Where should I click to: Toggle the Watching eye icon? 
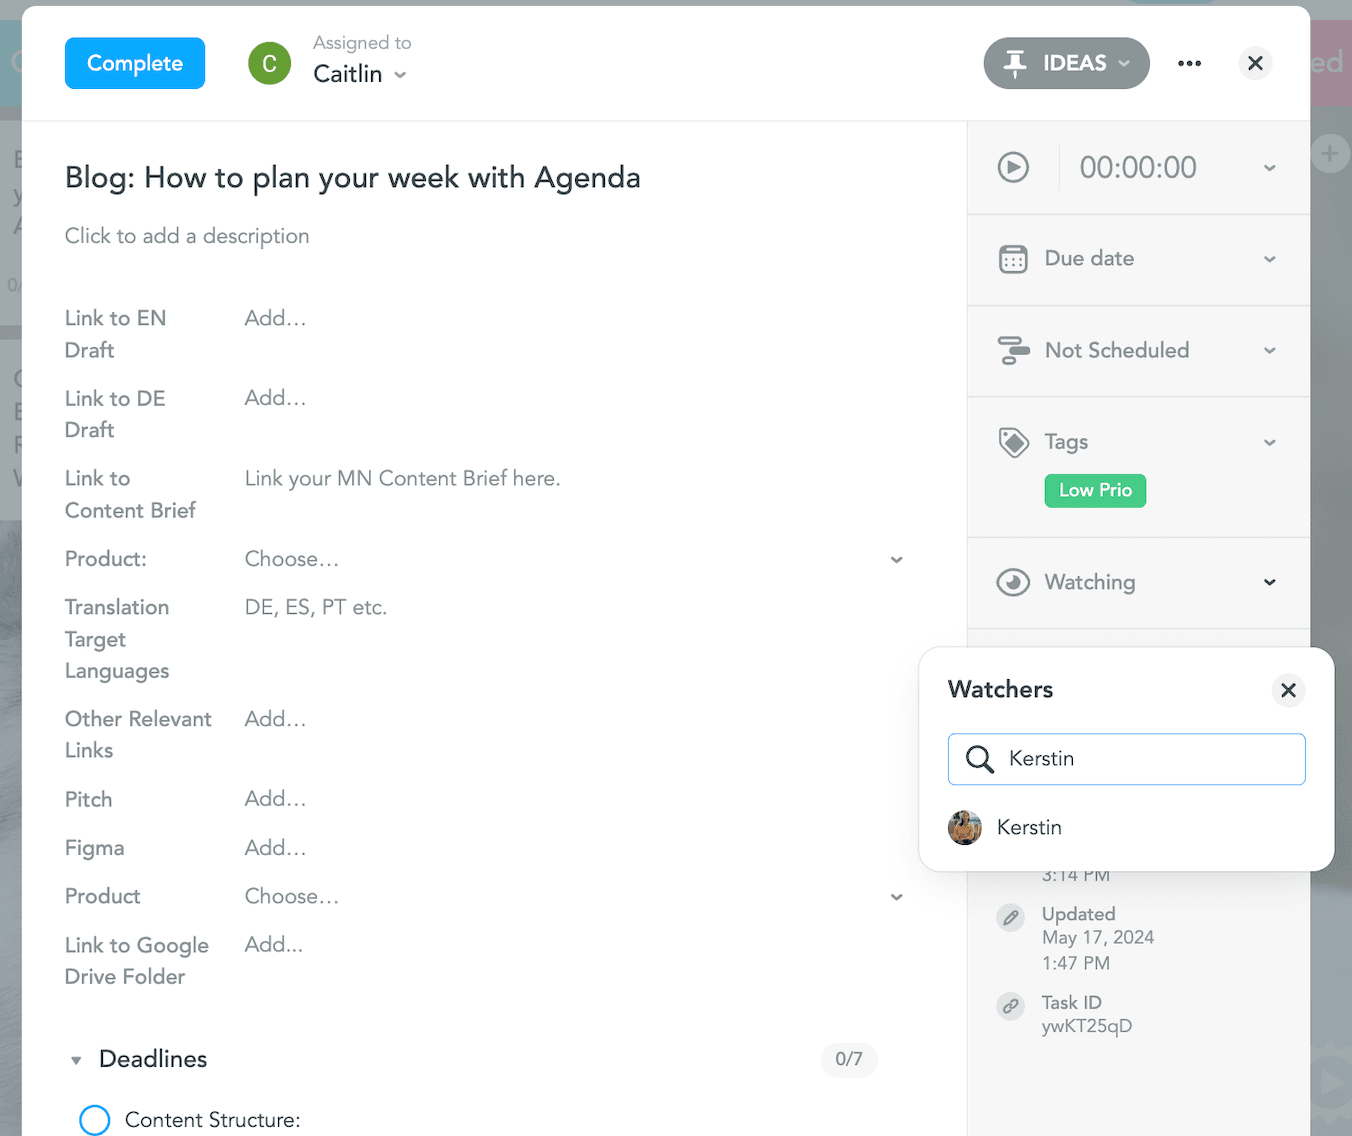(x=1013, y=582)
